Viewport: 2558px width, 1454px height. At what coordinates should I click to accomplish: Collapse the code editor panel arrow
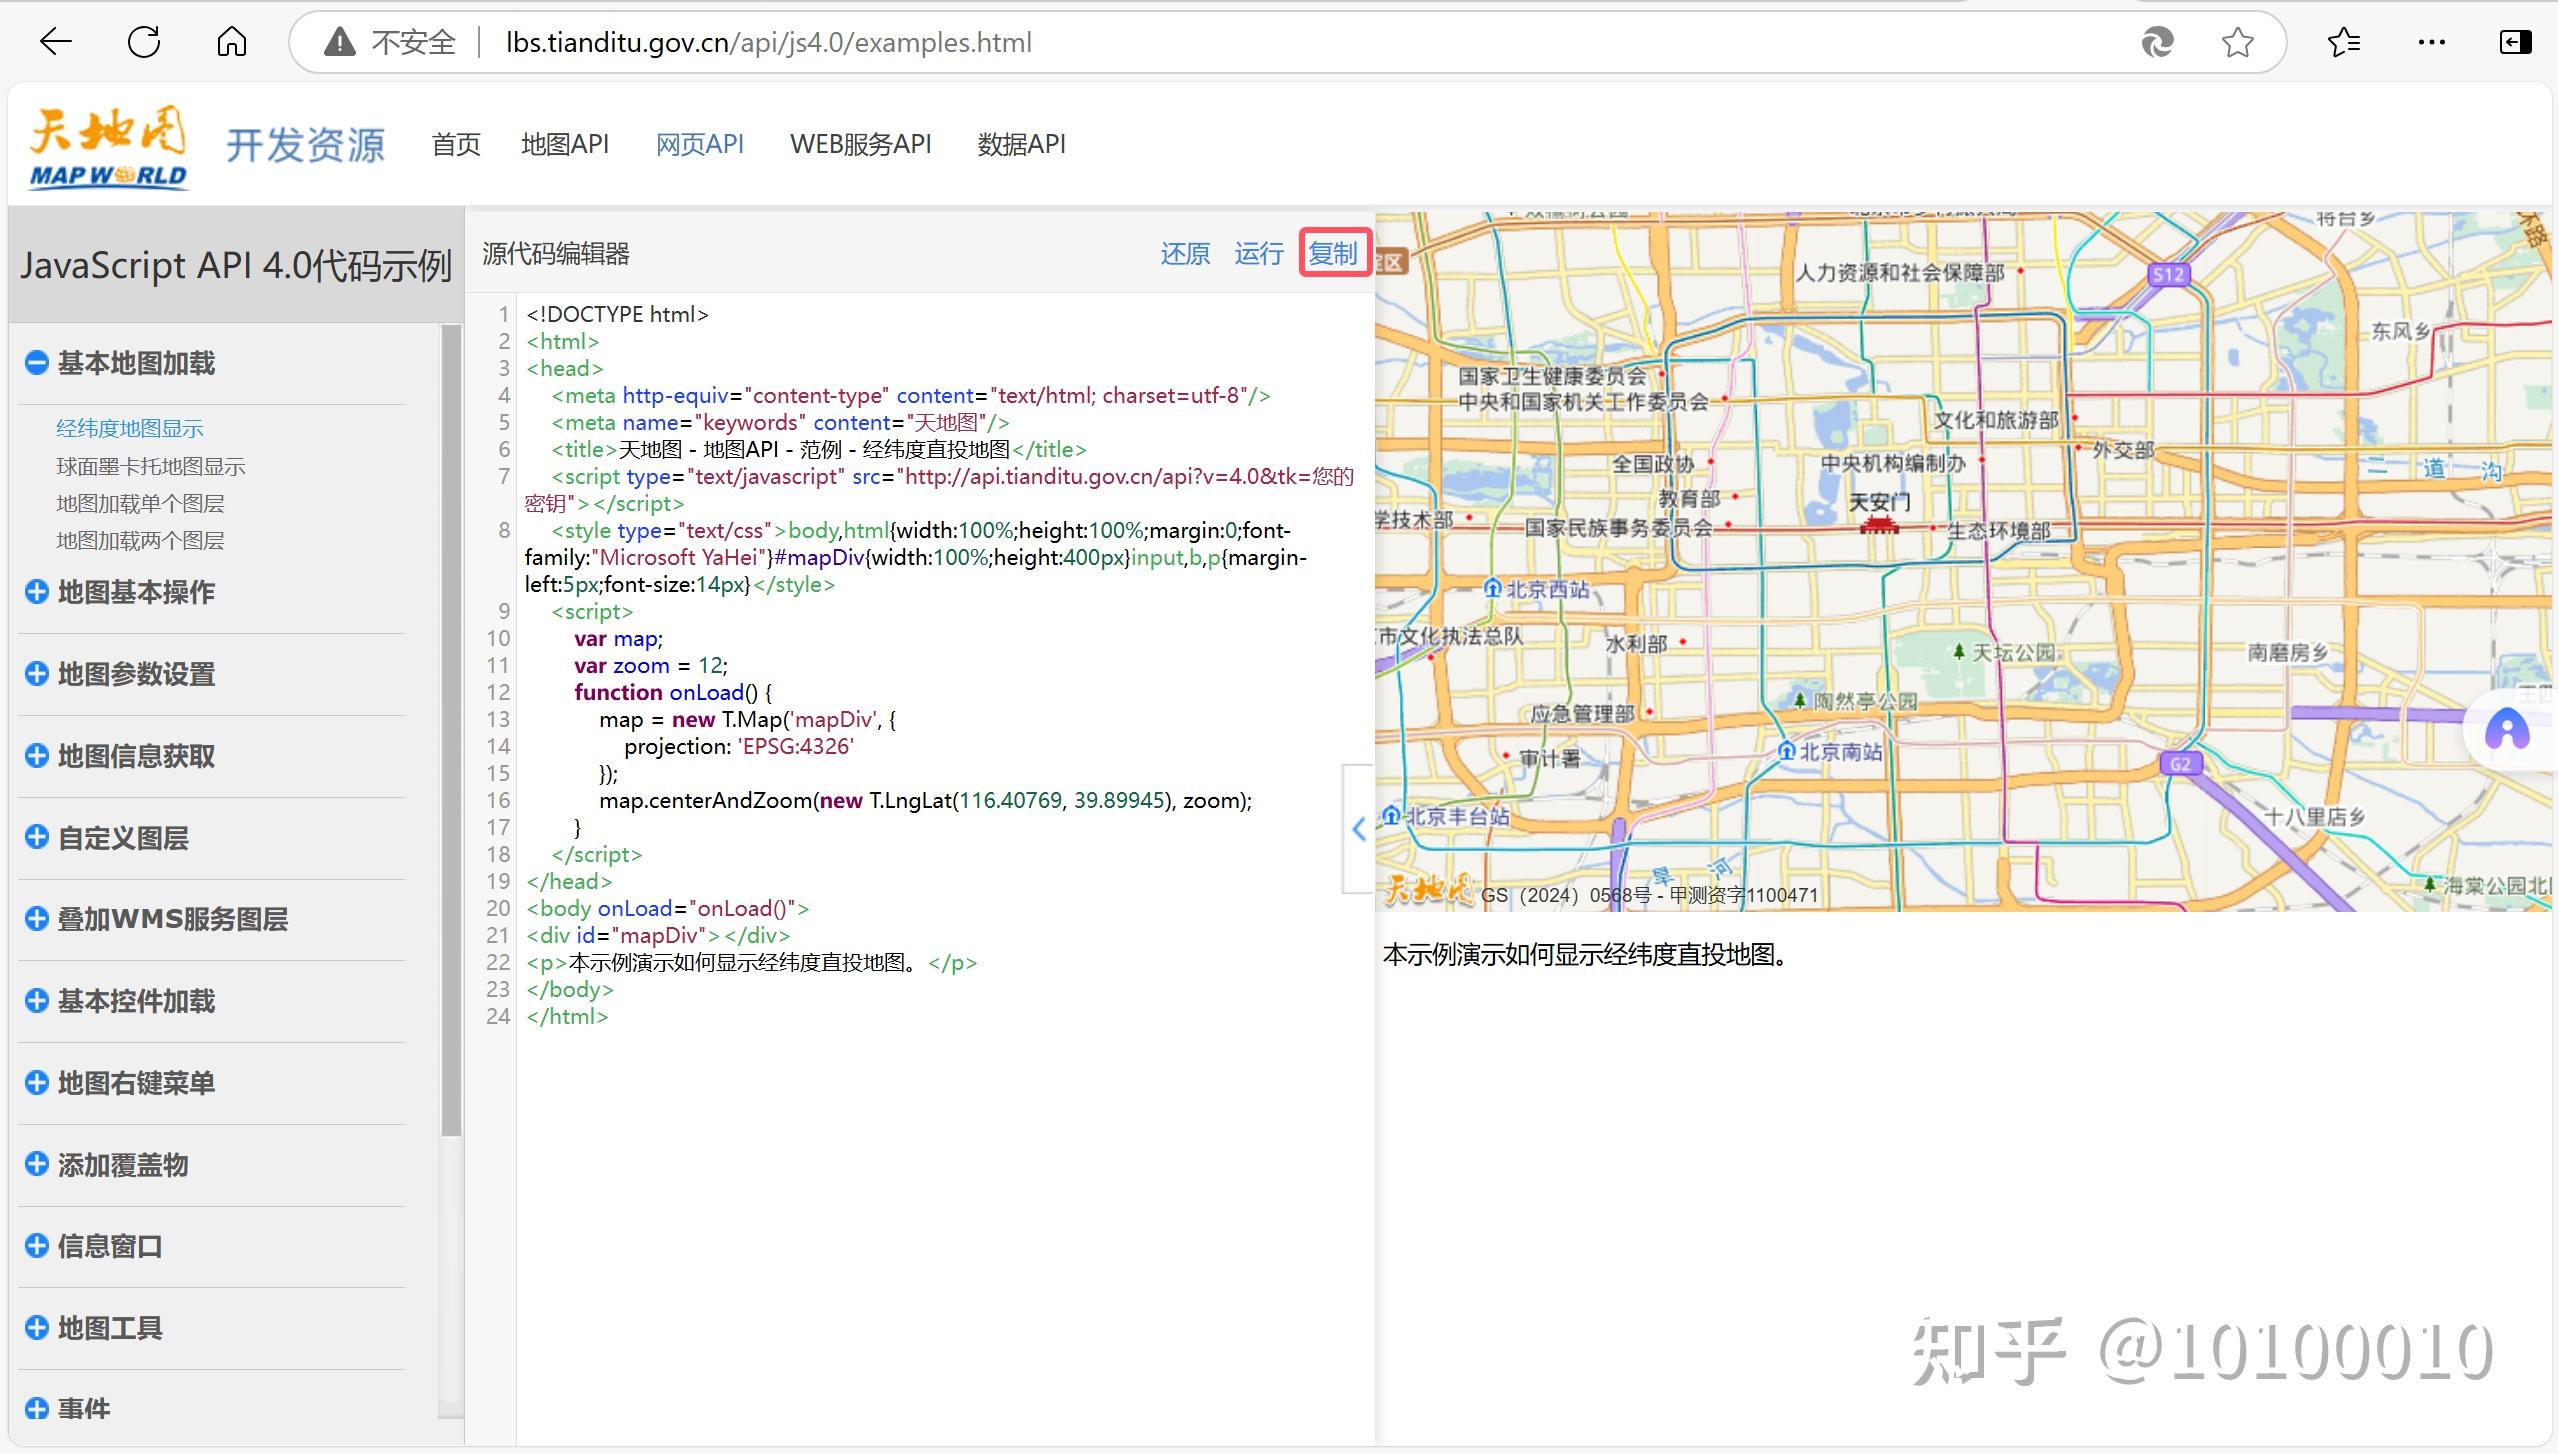pyautogui.click(x=1358, y=828)
